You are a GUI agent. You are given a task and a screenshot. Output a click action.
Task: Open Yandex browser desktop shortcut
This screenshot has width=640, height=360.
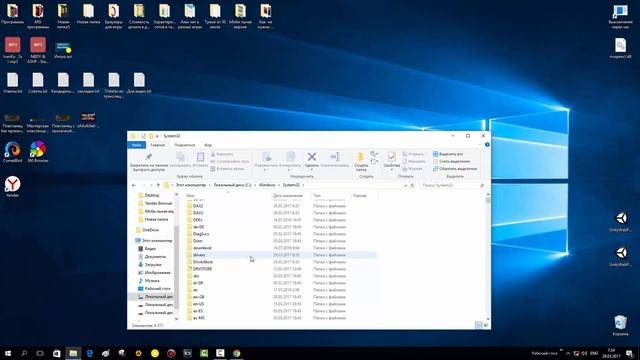pyautogui.click(x=13, y=187)
